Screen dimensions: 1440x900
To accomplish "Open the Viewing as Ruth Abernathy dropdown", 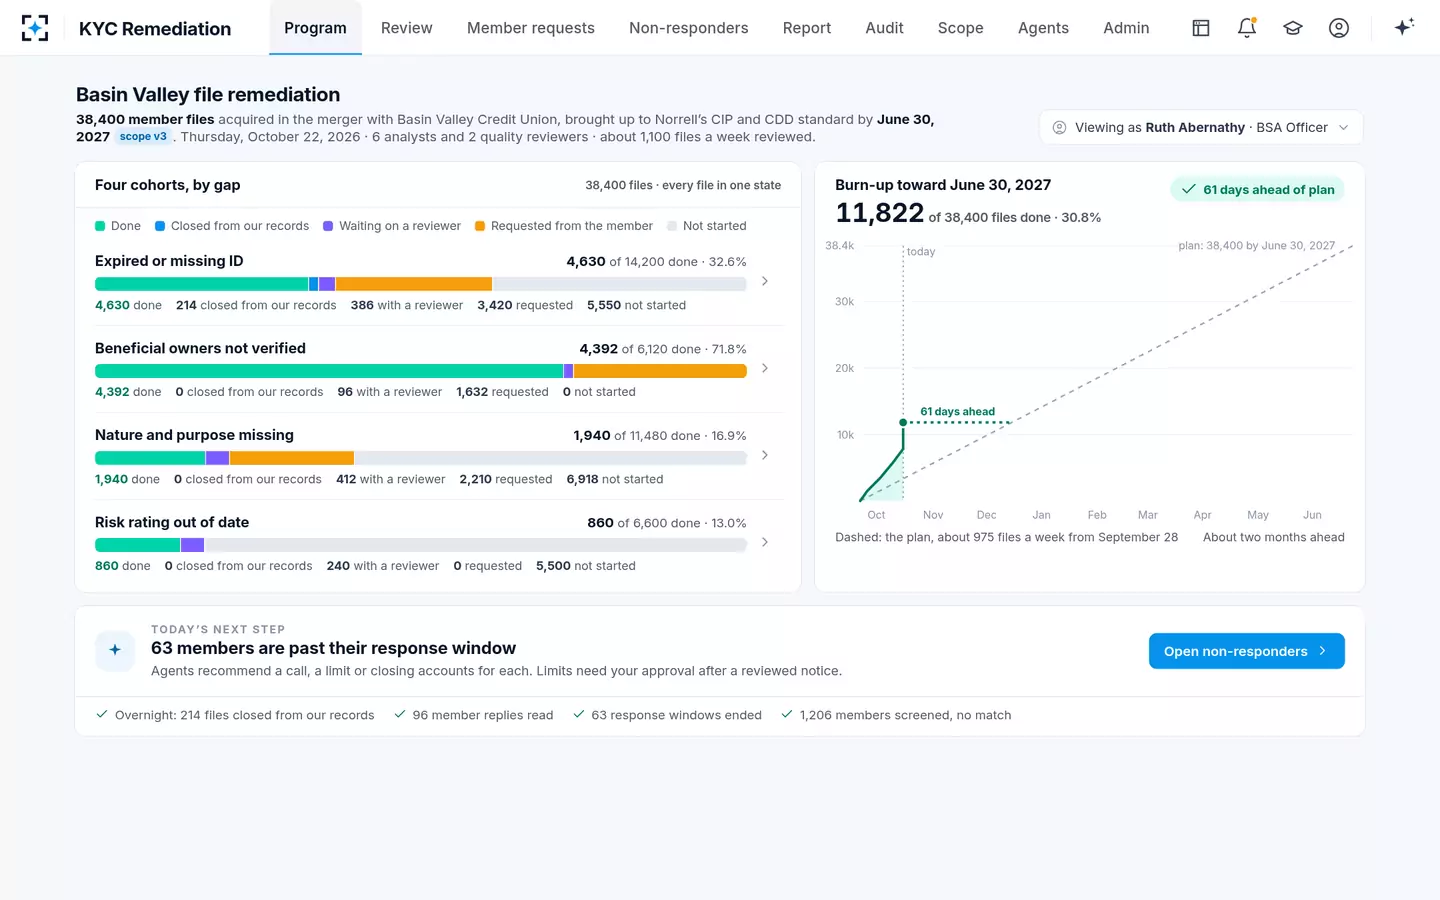I will (1201, 128).
